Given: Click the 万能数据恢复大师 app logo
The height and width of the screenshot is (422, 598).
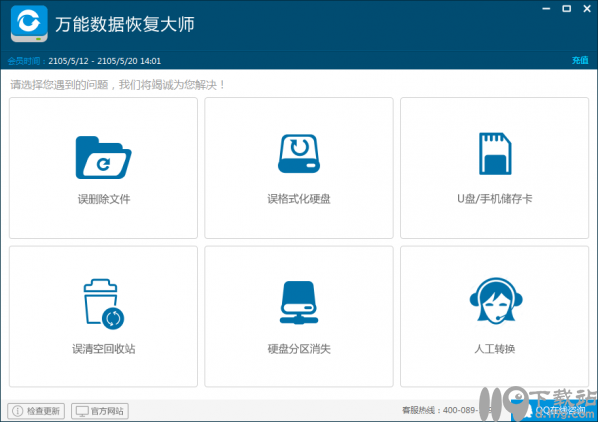Looking at the screenshot, I should point(29,24).
